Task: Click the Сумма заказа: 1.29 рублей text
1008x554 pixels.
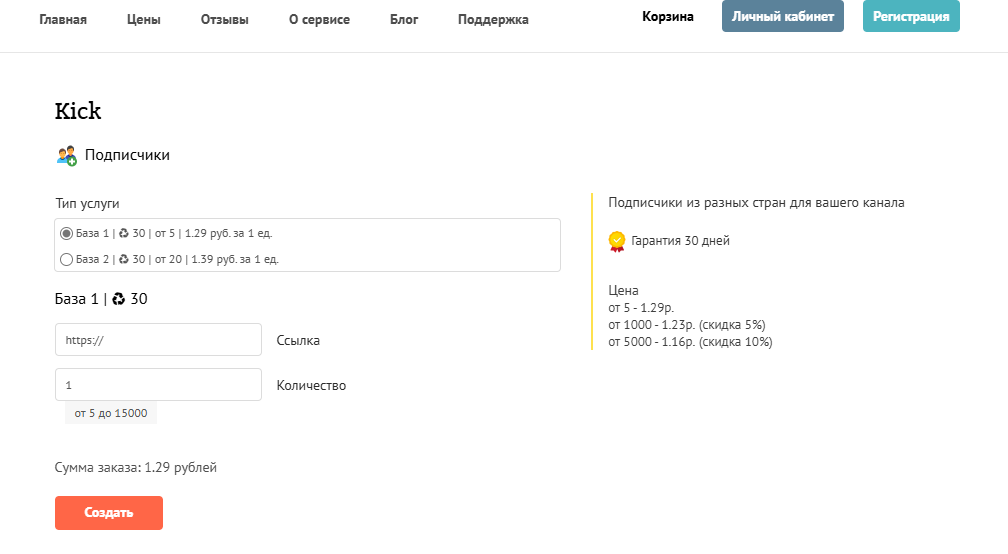Action: tap(136, 467)
